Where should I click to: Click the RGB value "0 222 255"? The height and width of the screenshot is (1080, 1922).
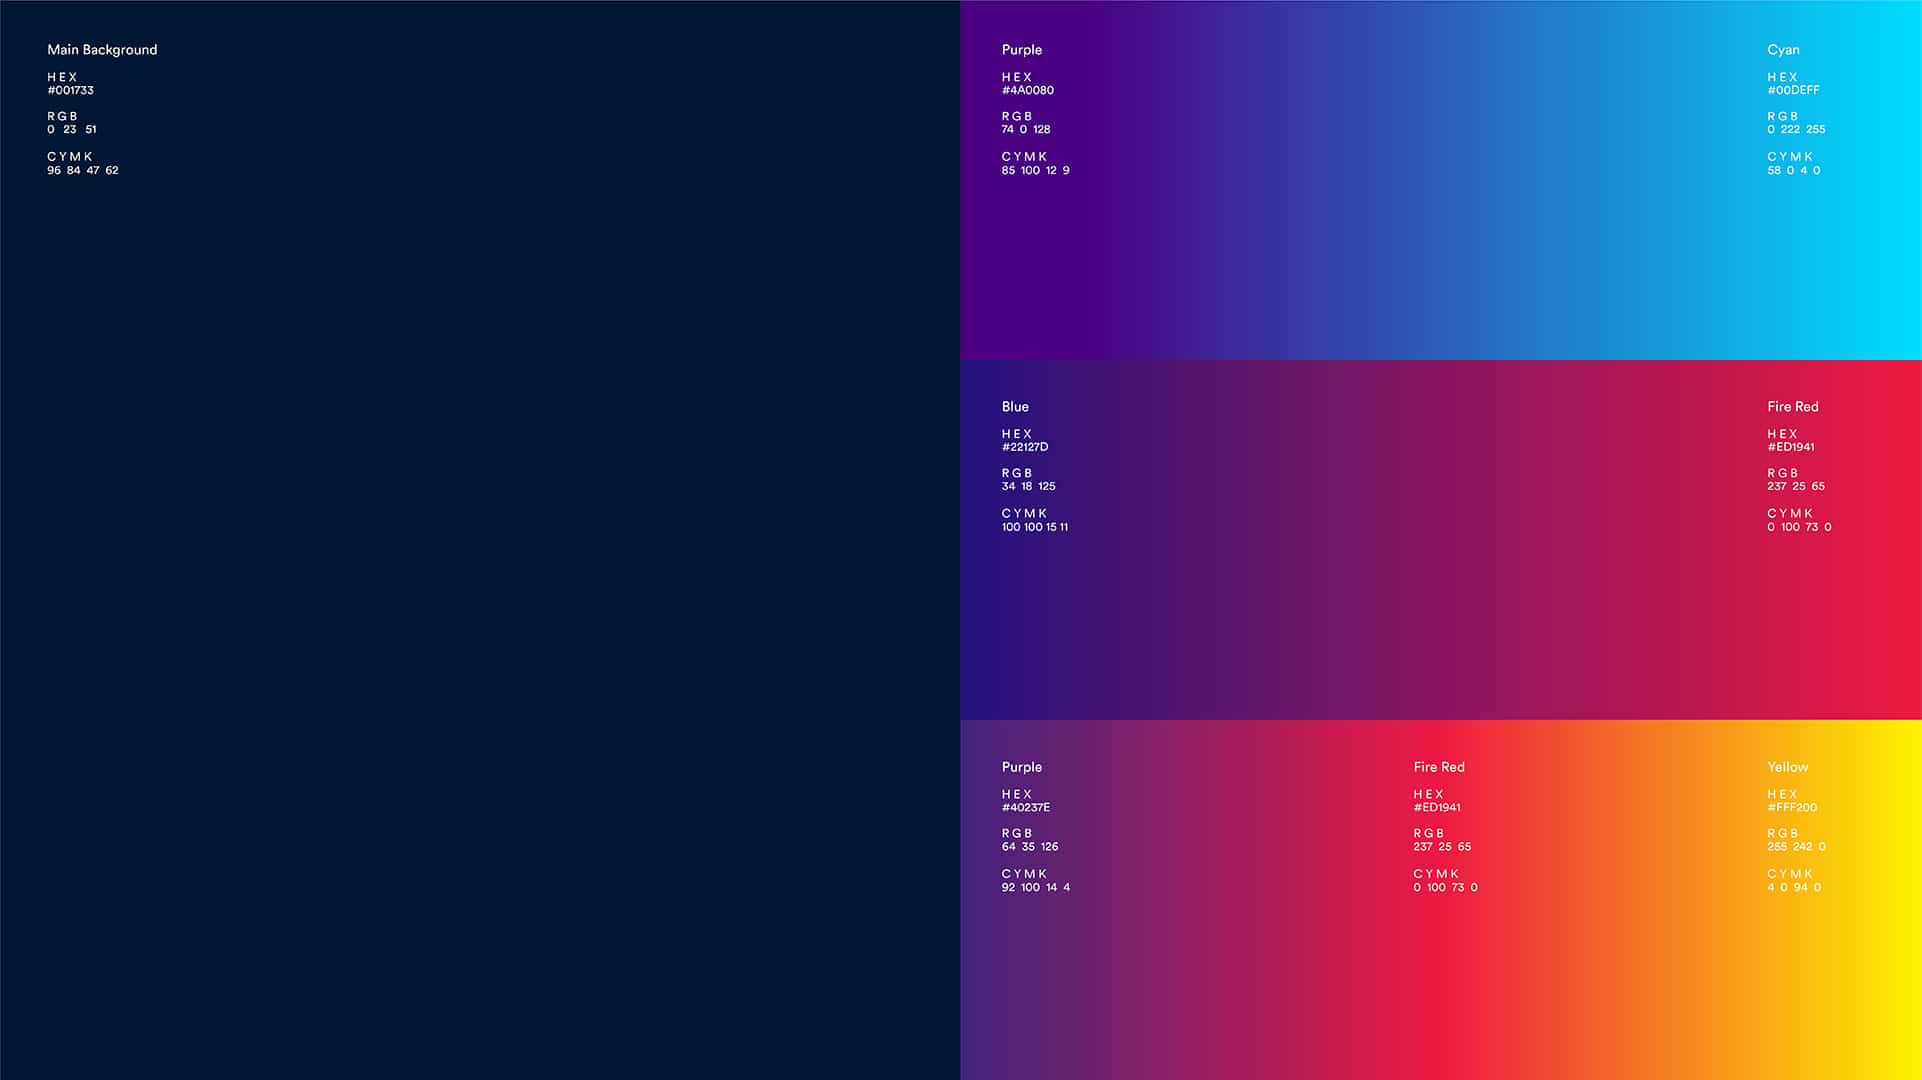pos(1796,129)
